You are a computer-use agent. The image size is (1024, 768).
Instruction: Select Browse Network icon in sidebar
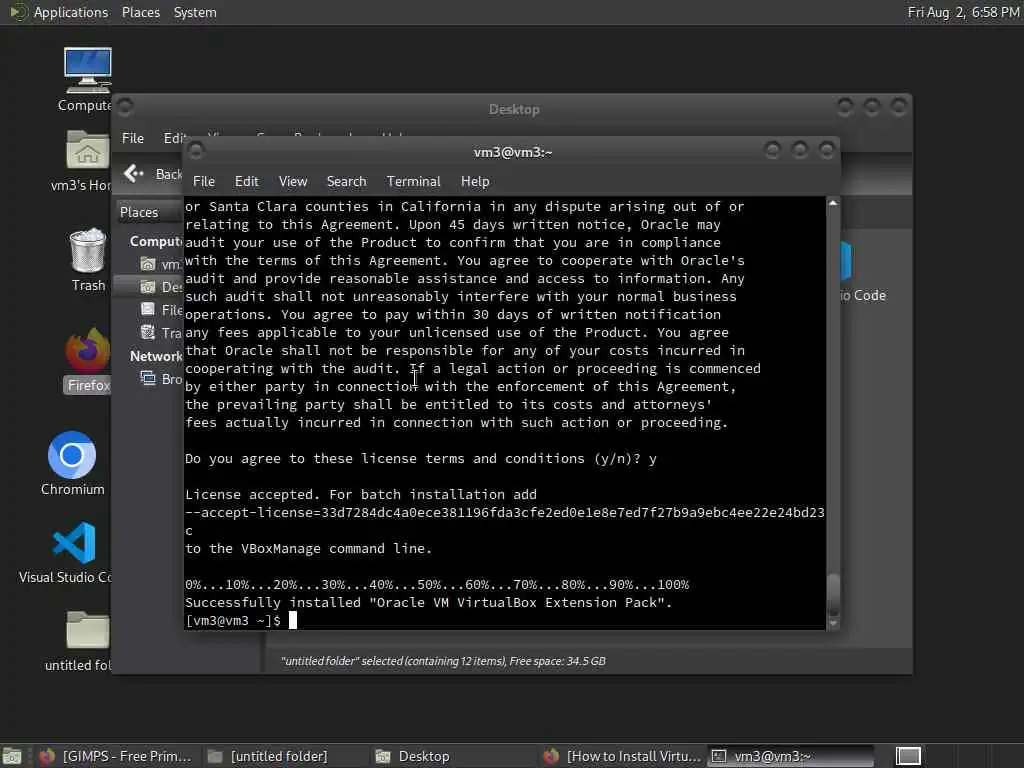tap(148, 379)
